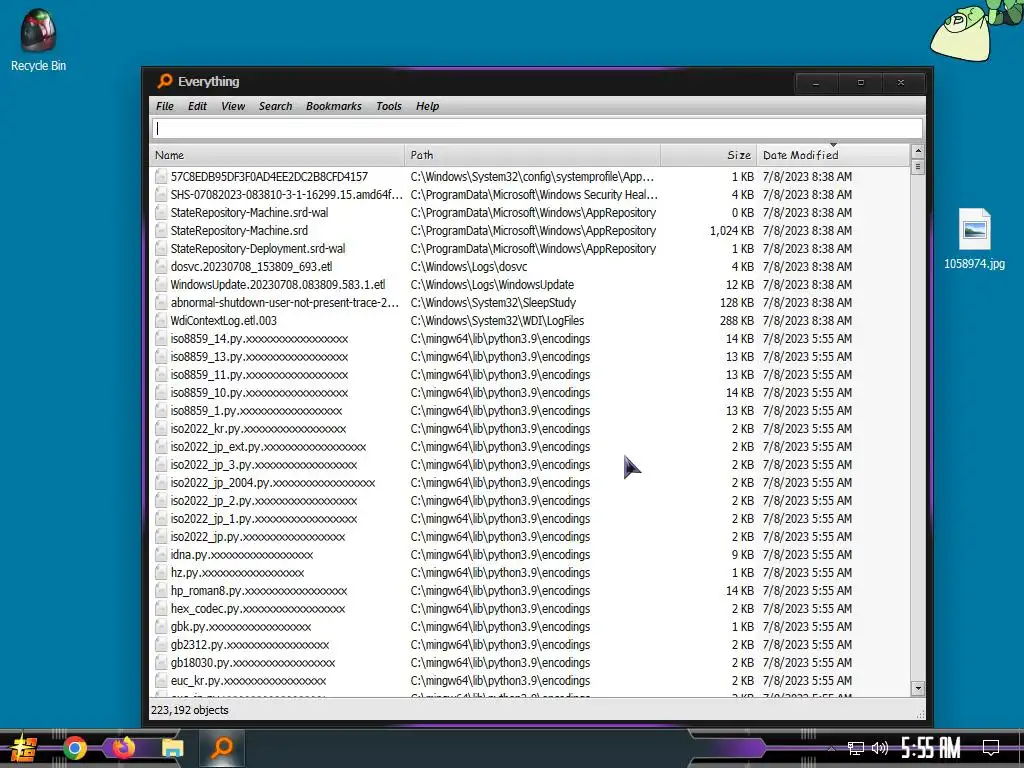Sort results by Size column header
1024x768 pixels.
[709, 155]
